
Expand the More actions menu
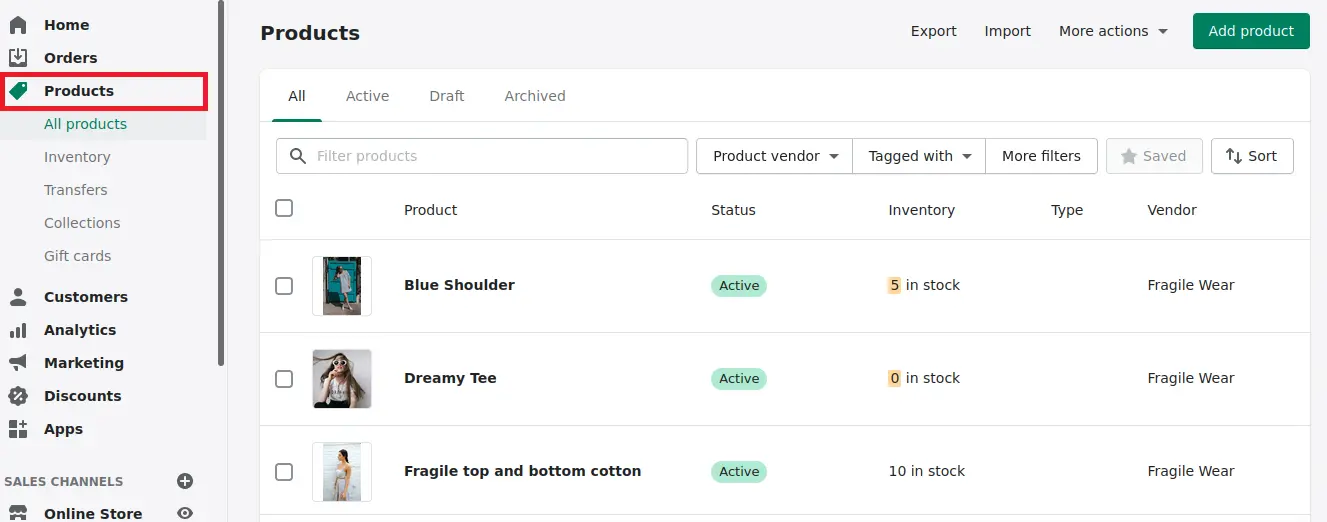[1113, 31]
